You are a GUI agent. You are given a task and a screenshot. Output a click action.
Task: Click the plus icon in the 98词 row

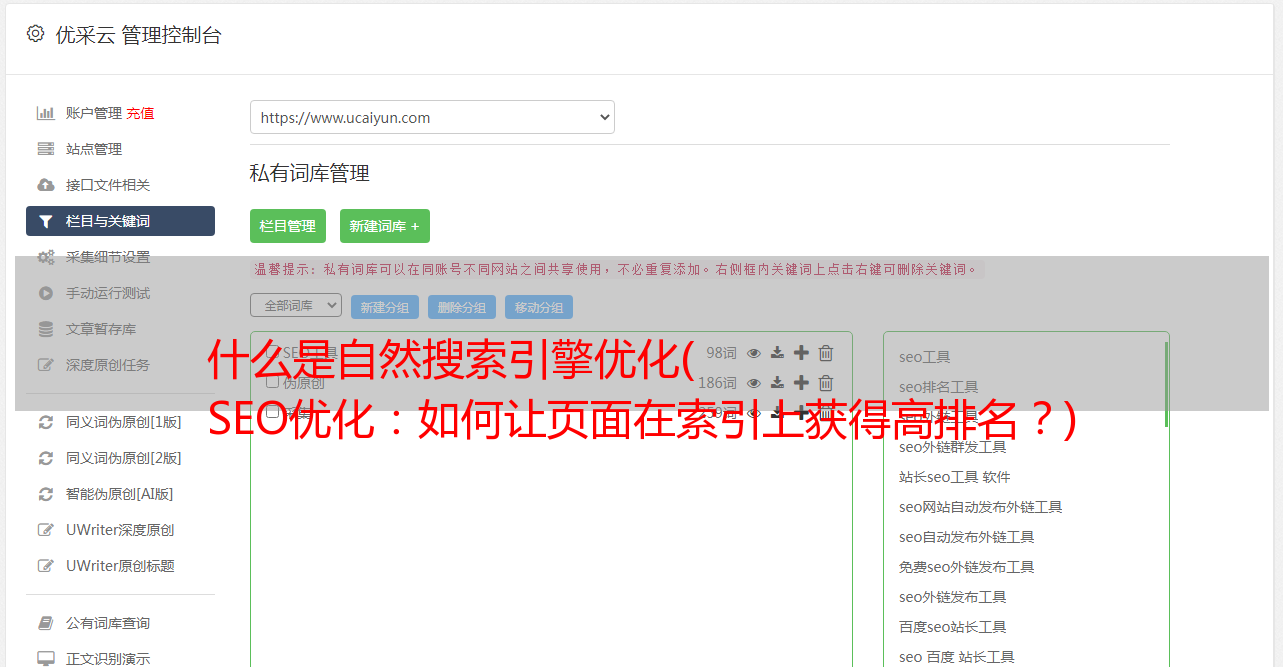click(x=801, y=353)
